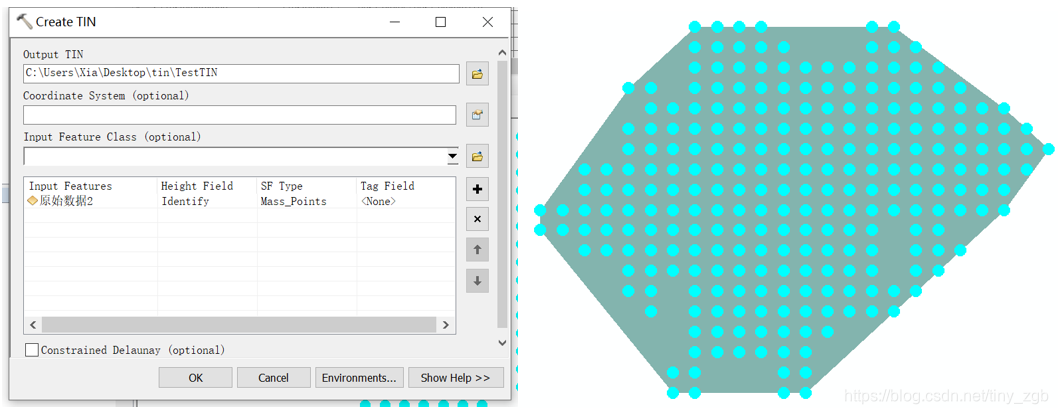
Task: Click the dialog's vertical scroll up arrow
Action: coord(502,52)
